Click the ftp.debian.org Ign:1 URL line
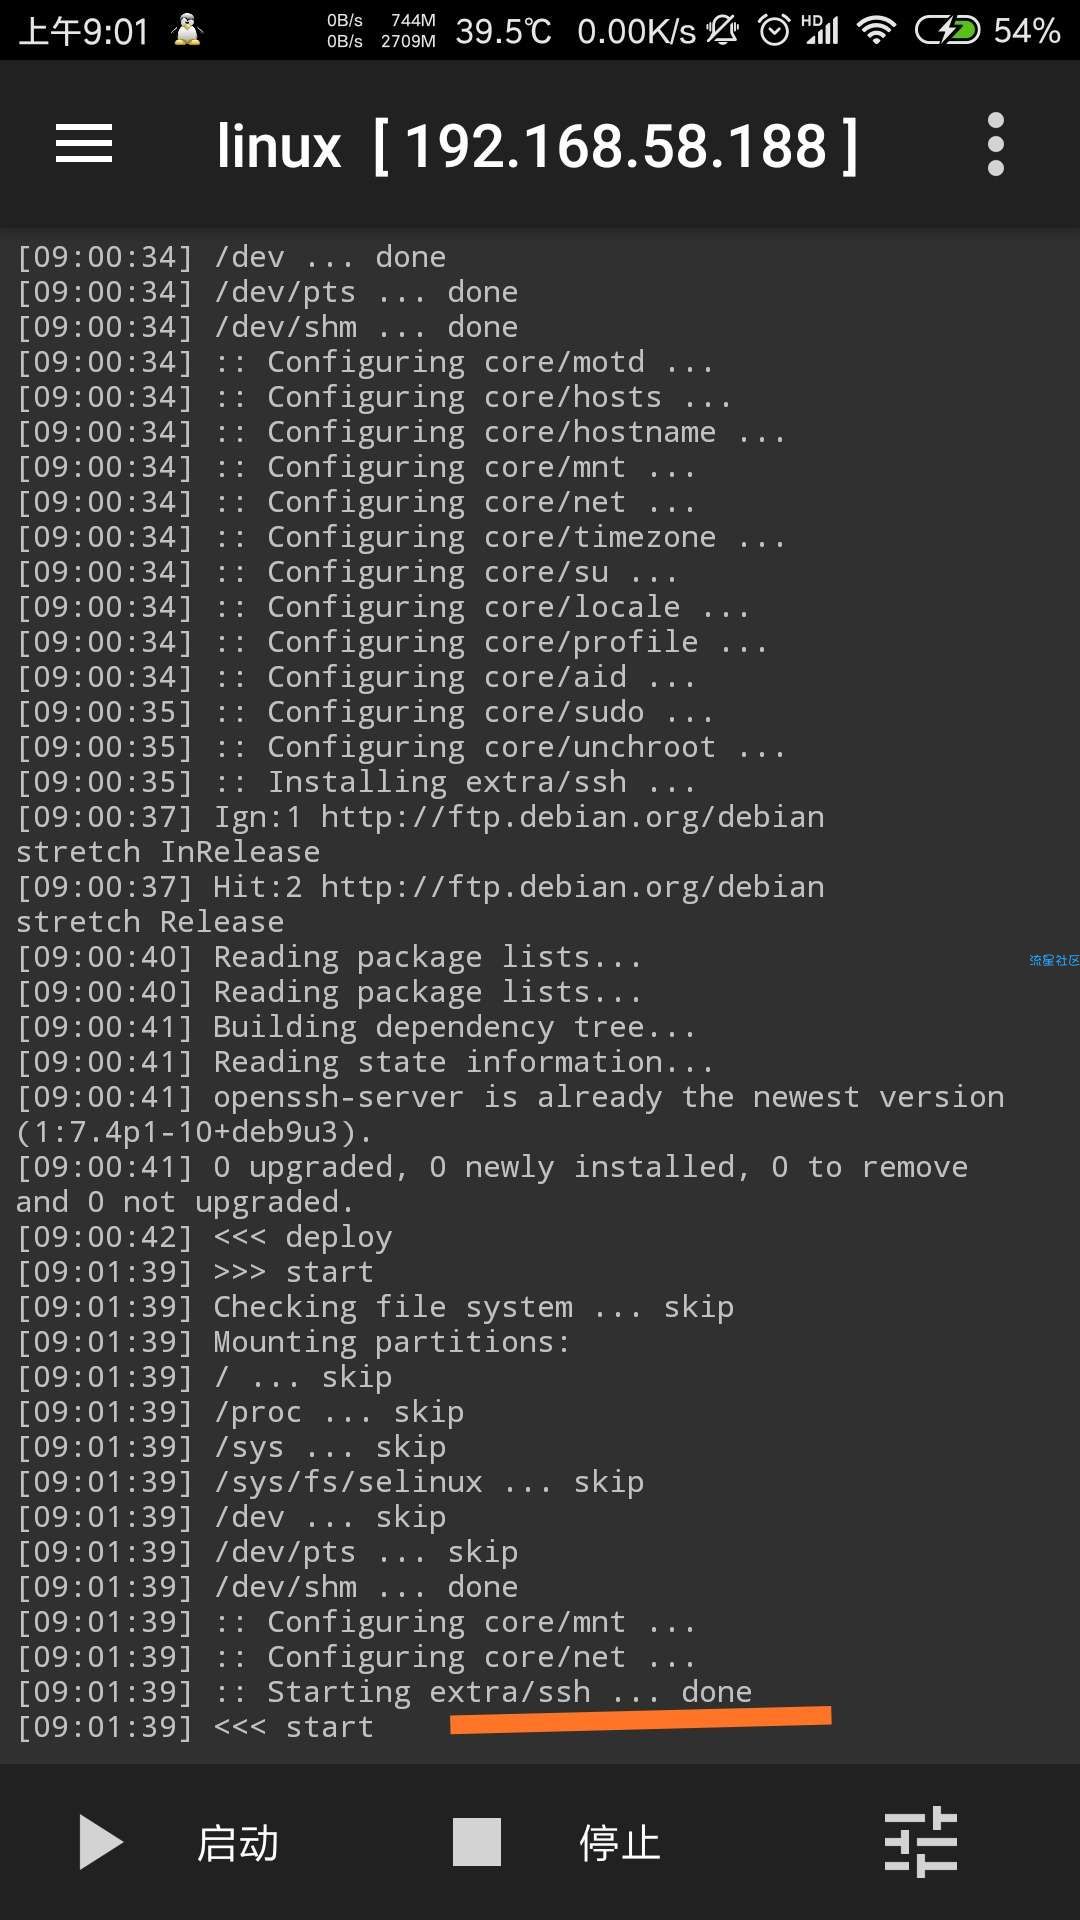Screen dimensions: 1080x1920 point(420,834)
